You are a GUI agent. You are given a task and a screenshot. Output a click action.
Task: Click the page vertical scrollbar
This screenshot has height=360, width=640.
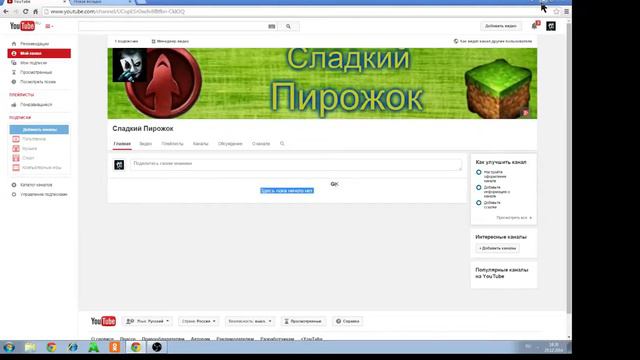click(x=569, y=167)
